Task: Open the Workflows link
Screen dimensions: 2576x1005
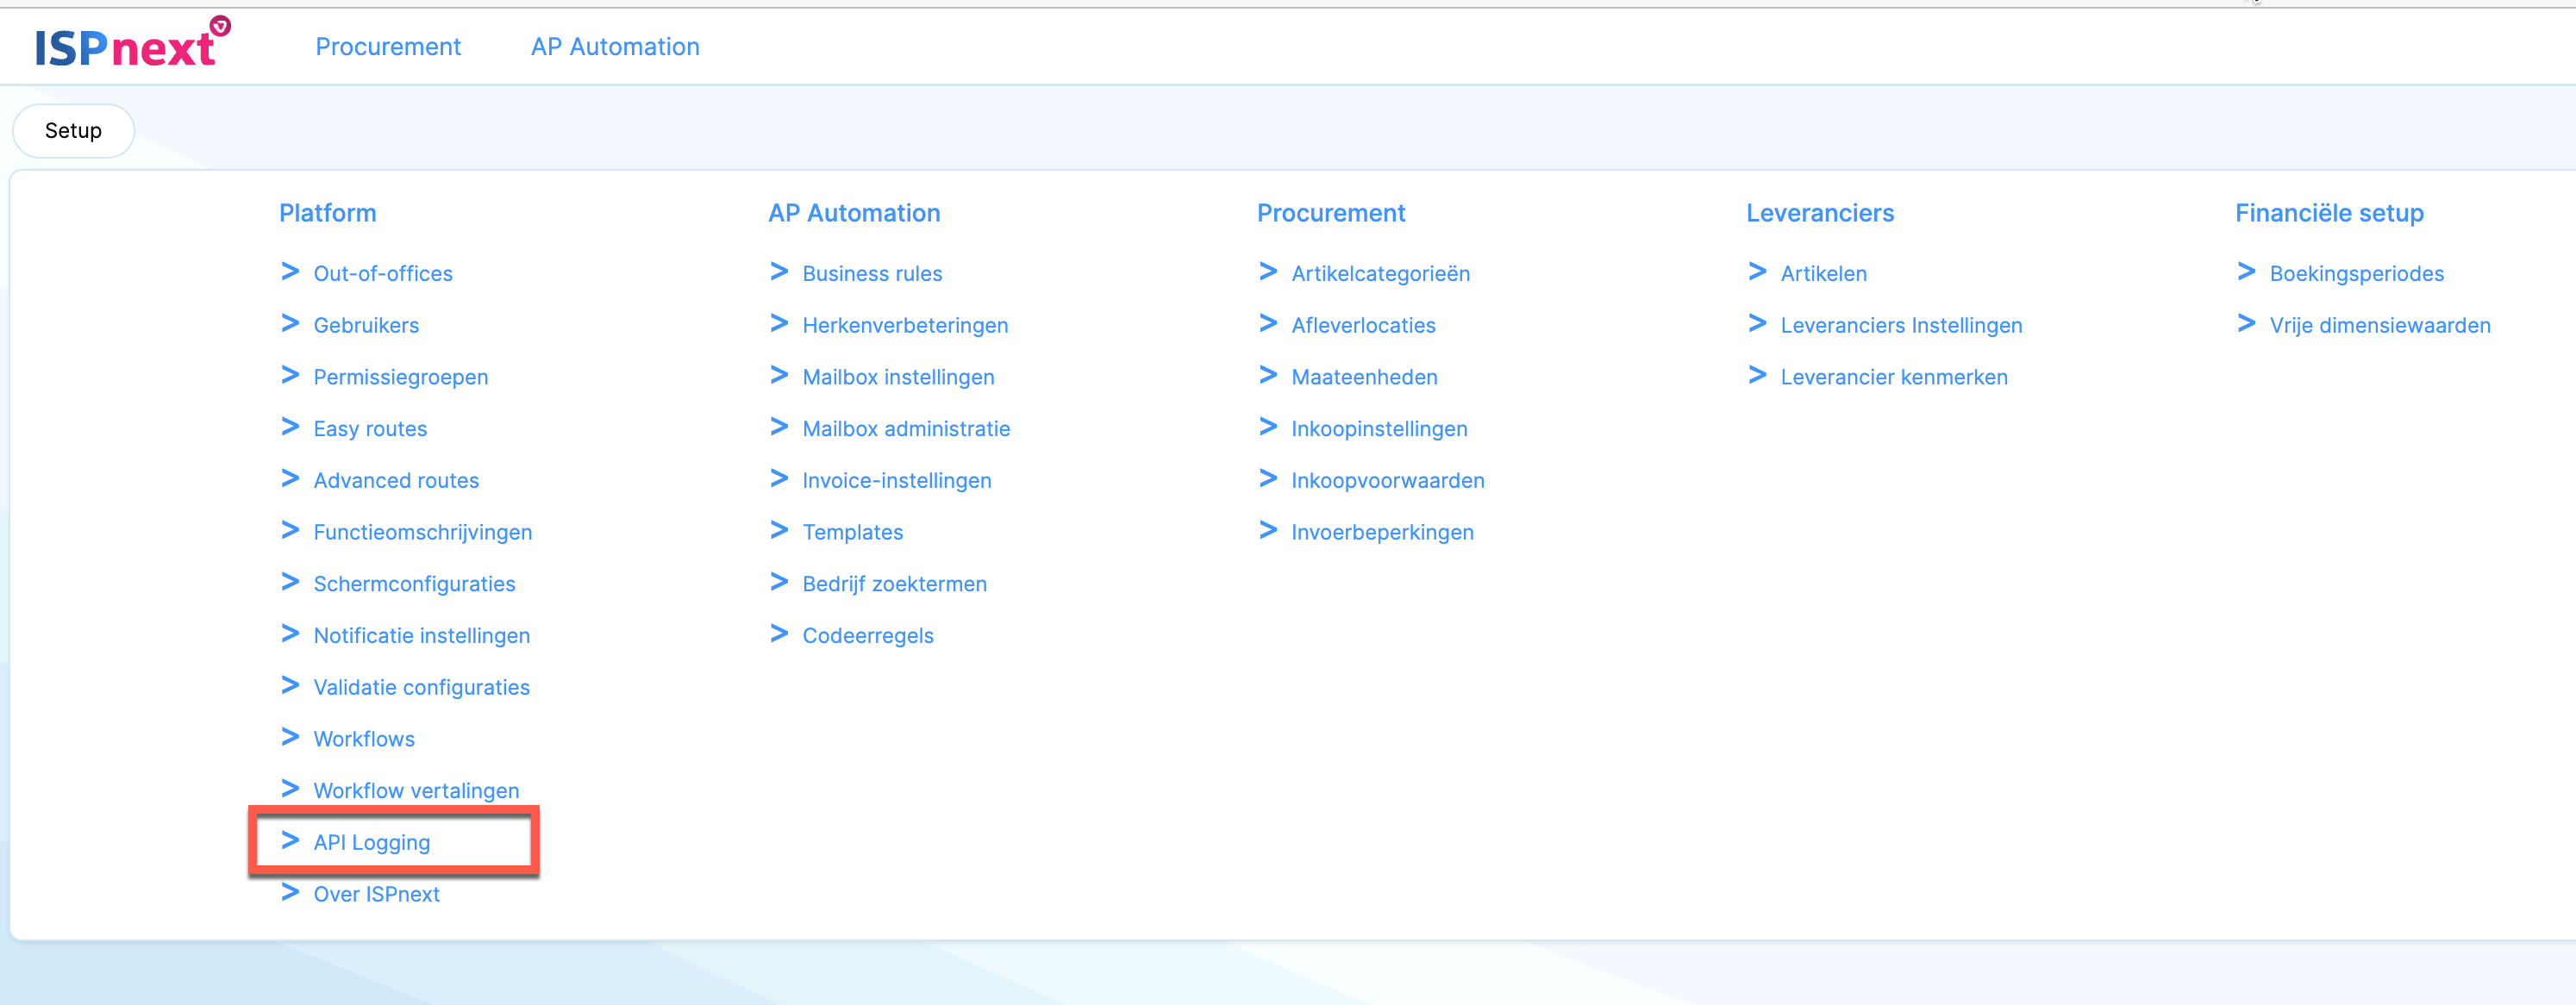Action: pos(364,739)
